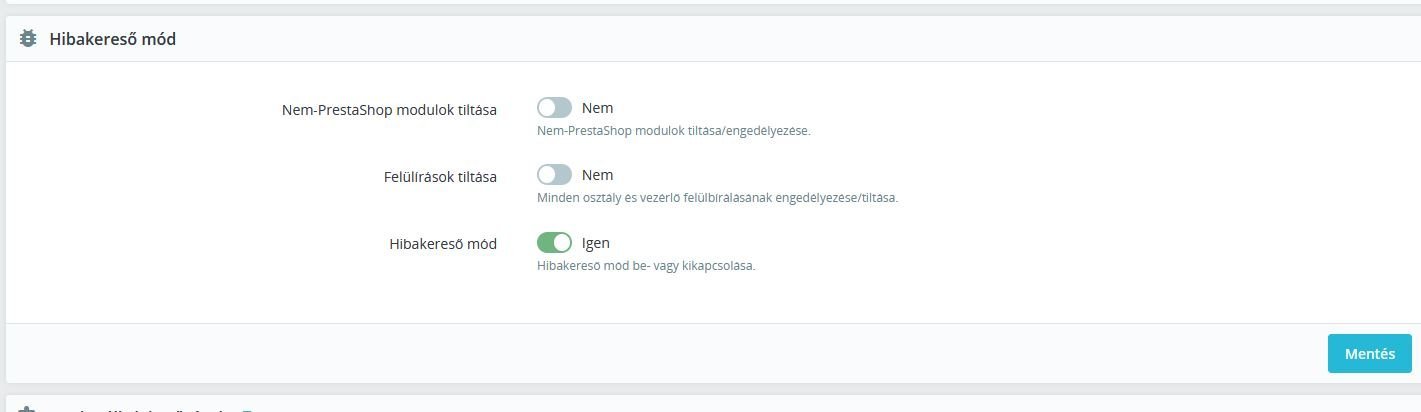The height and width of the screenshot is (412, 1421).
Task: Click the partially visible heading of the bottom panel
Action: point(140,409)
